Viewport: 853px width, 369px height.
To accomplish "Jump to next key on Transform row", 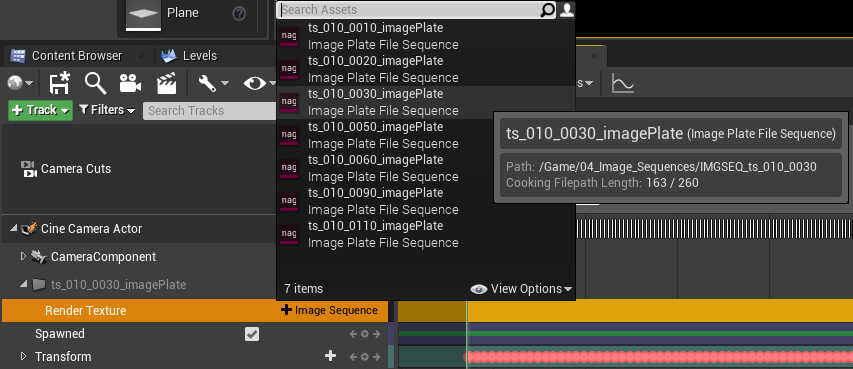I will tap(376, 357).
